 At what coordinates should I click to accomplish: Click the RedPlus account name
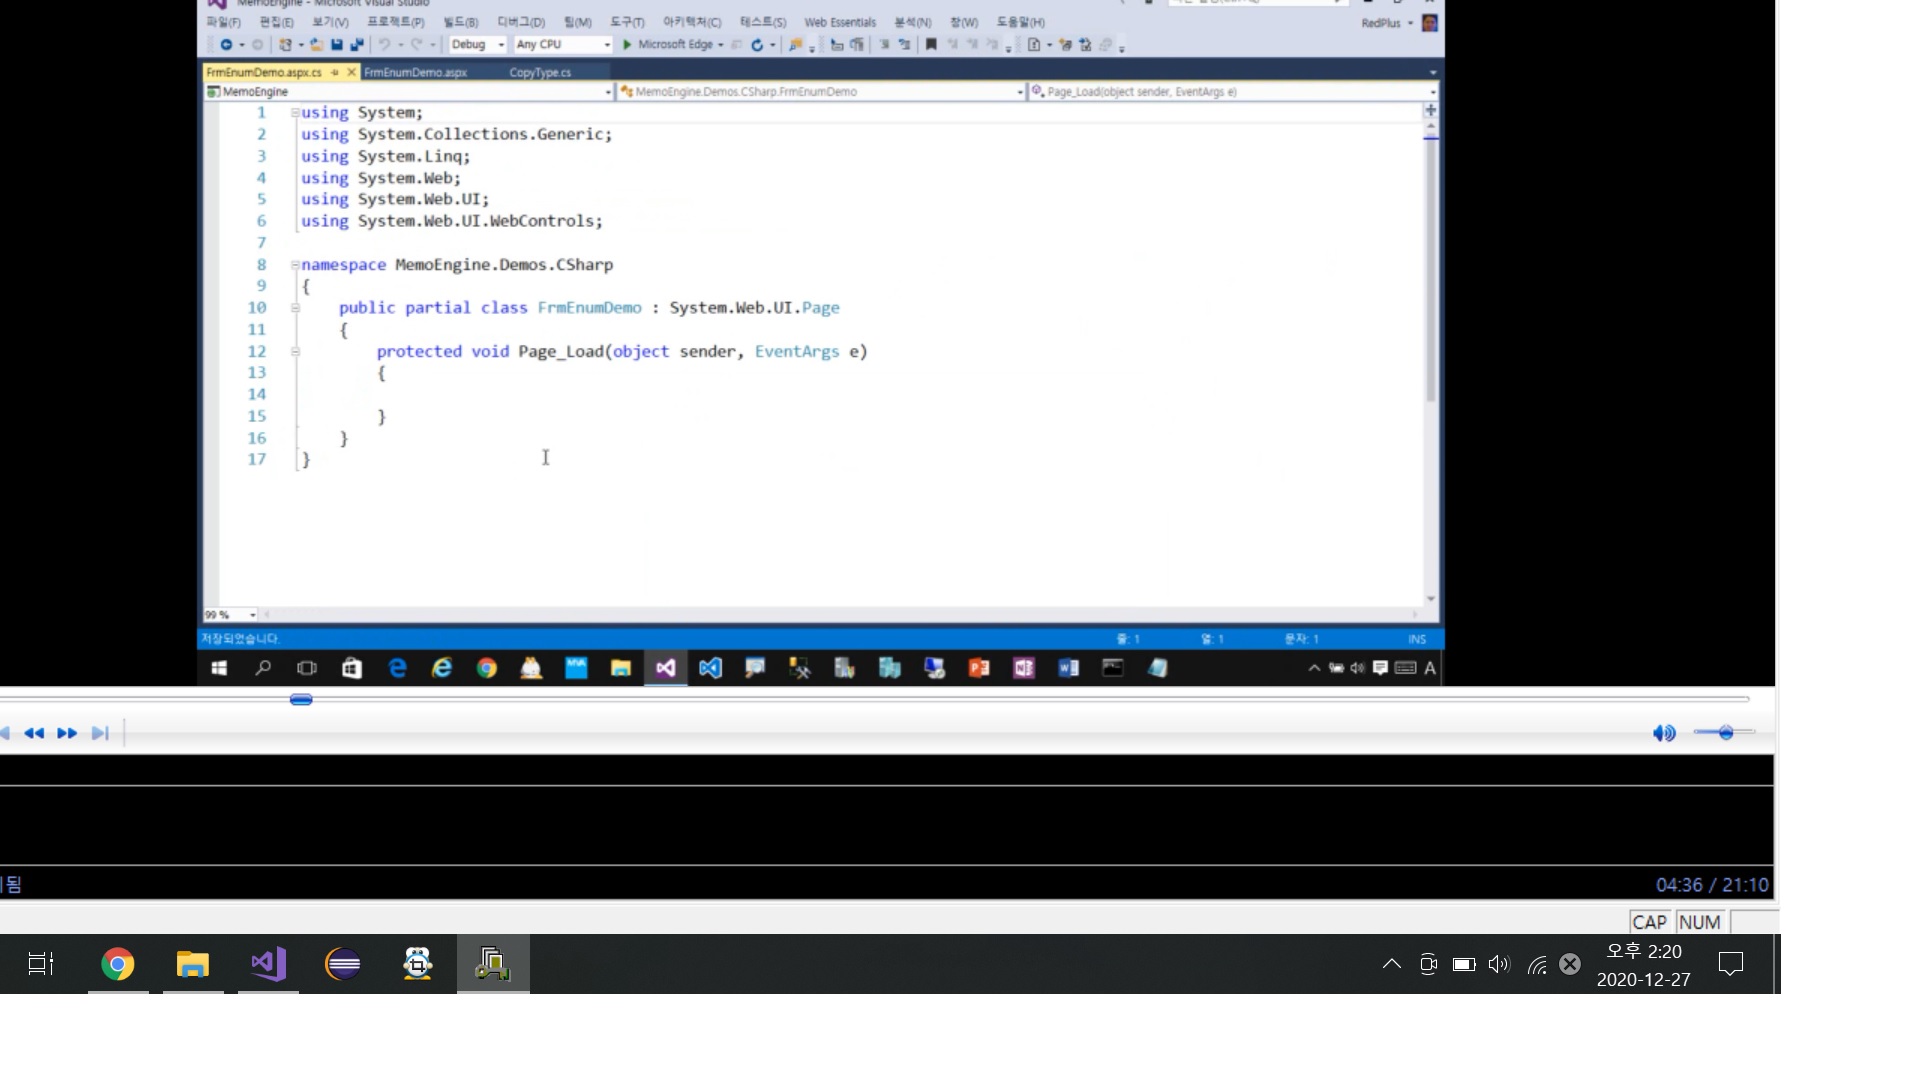tap(1381, 23)
